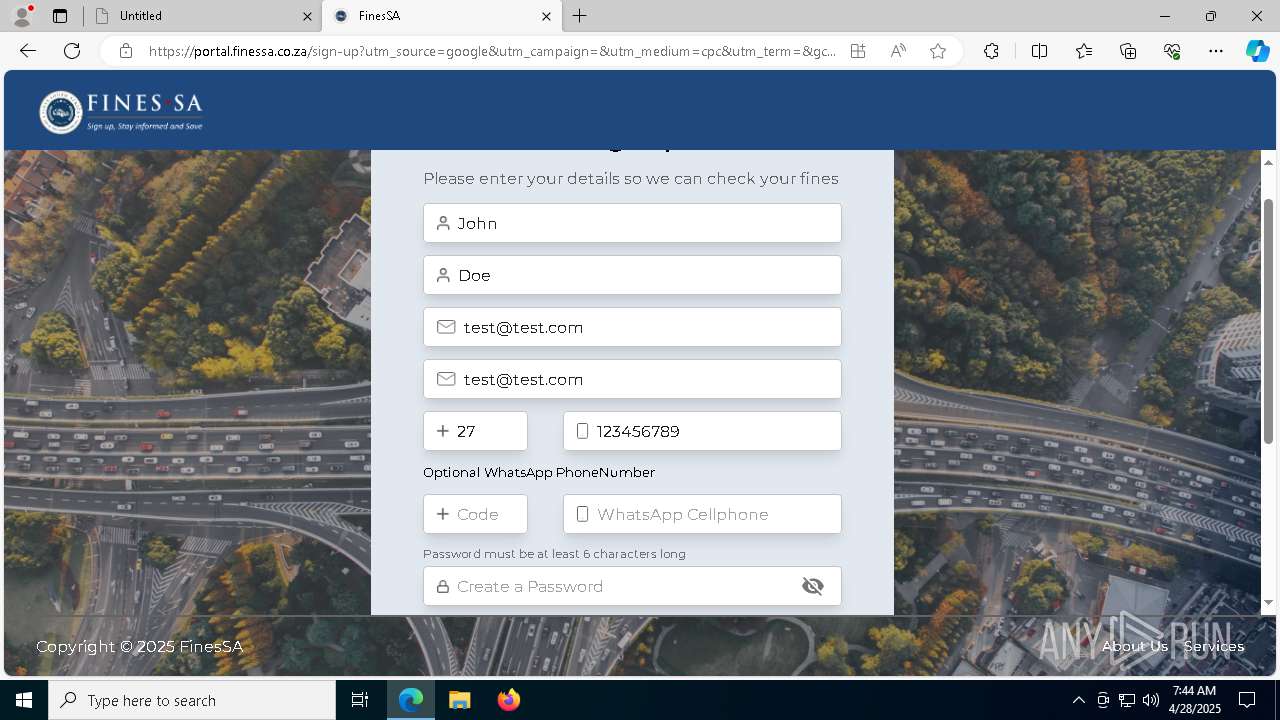
Task: Add page to favorites star icon
Action: [938, 51]
